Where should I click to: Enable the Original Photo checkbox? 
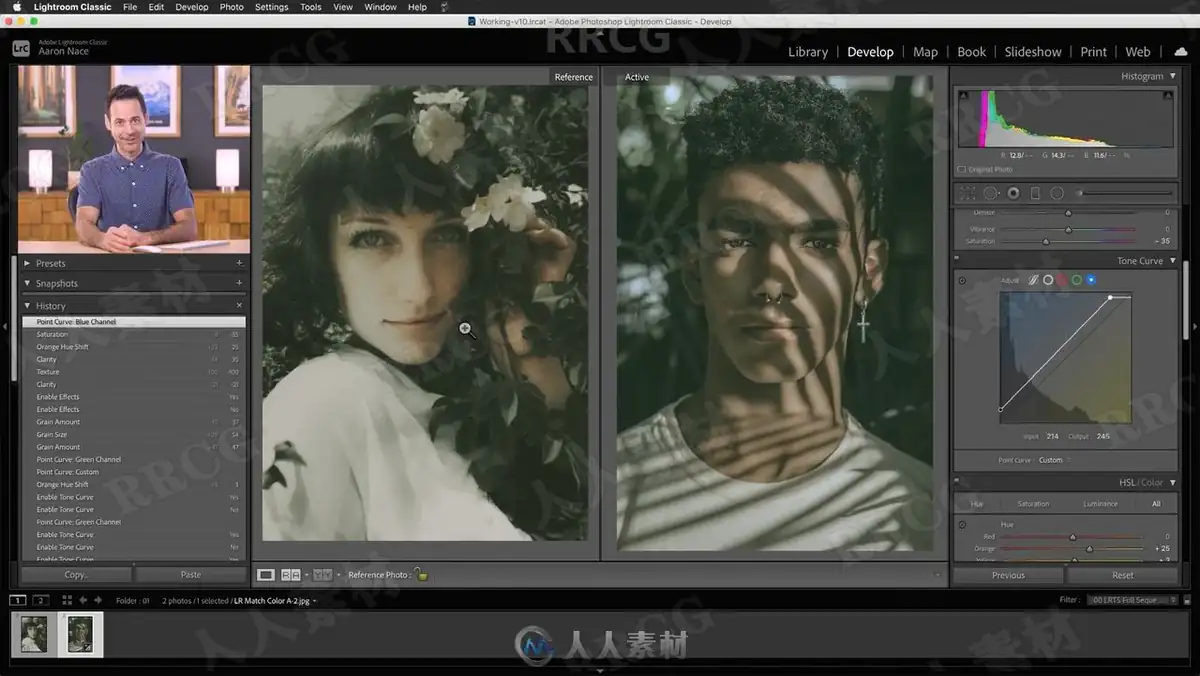pyautogui.click(x=961, y=169)
